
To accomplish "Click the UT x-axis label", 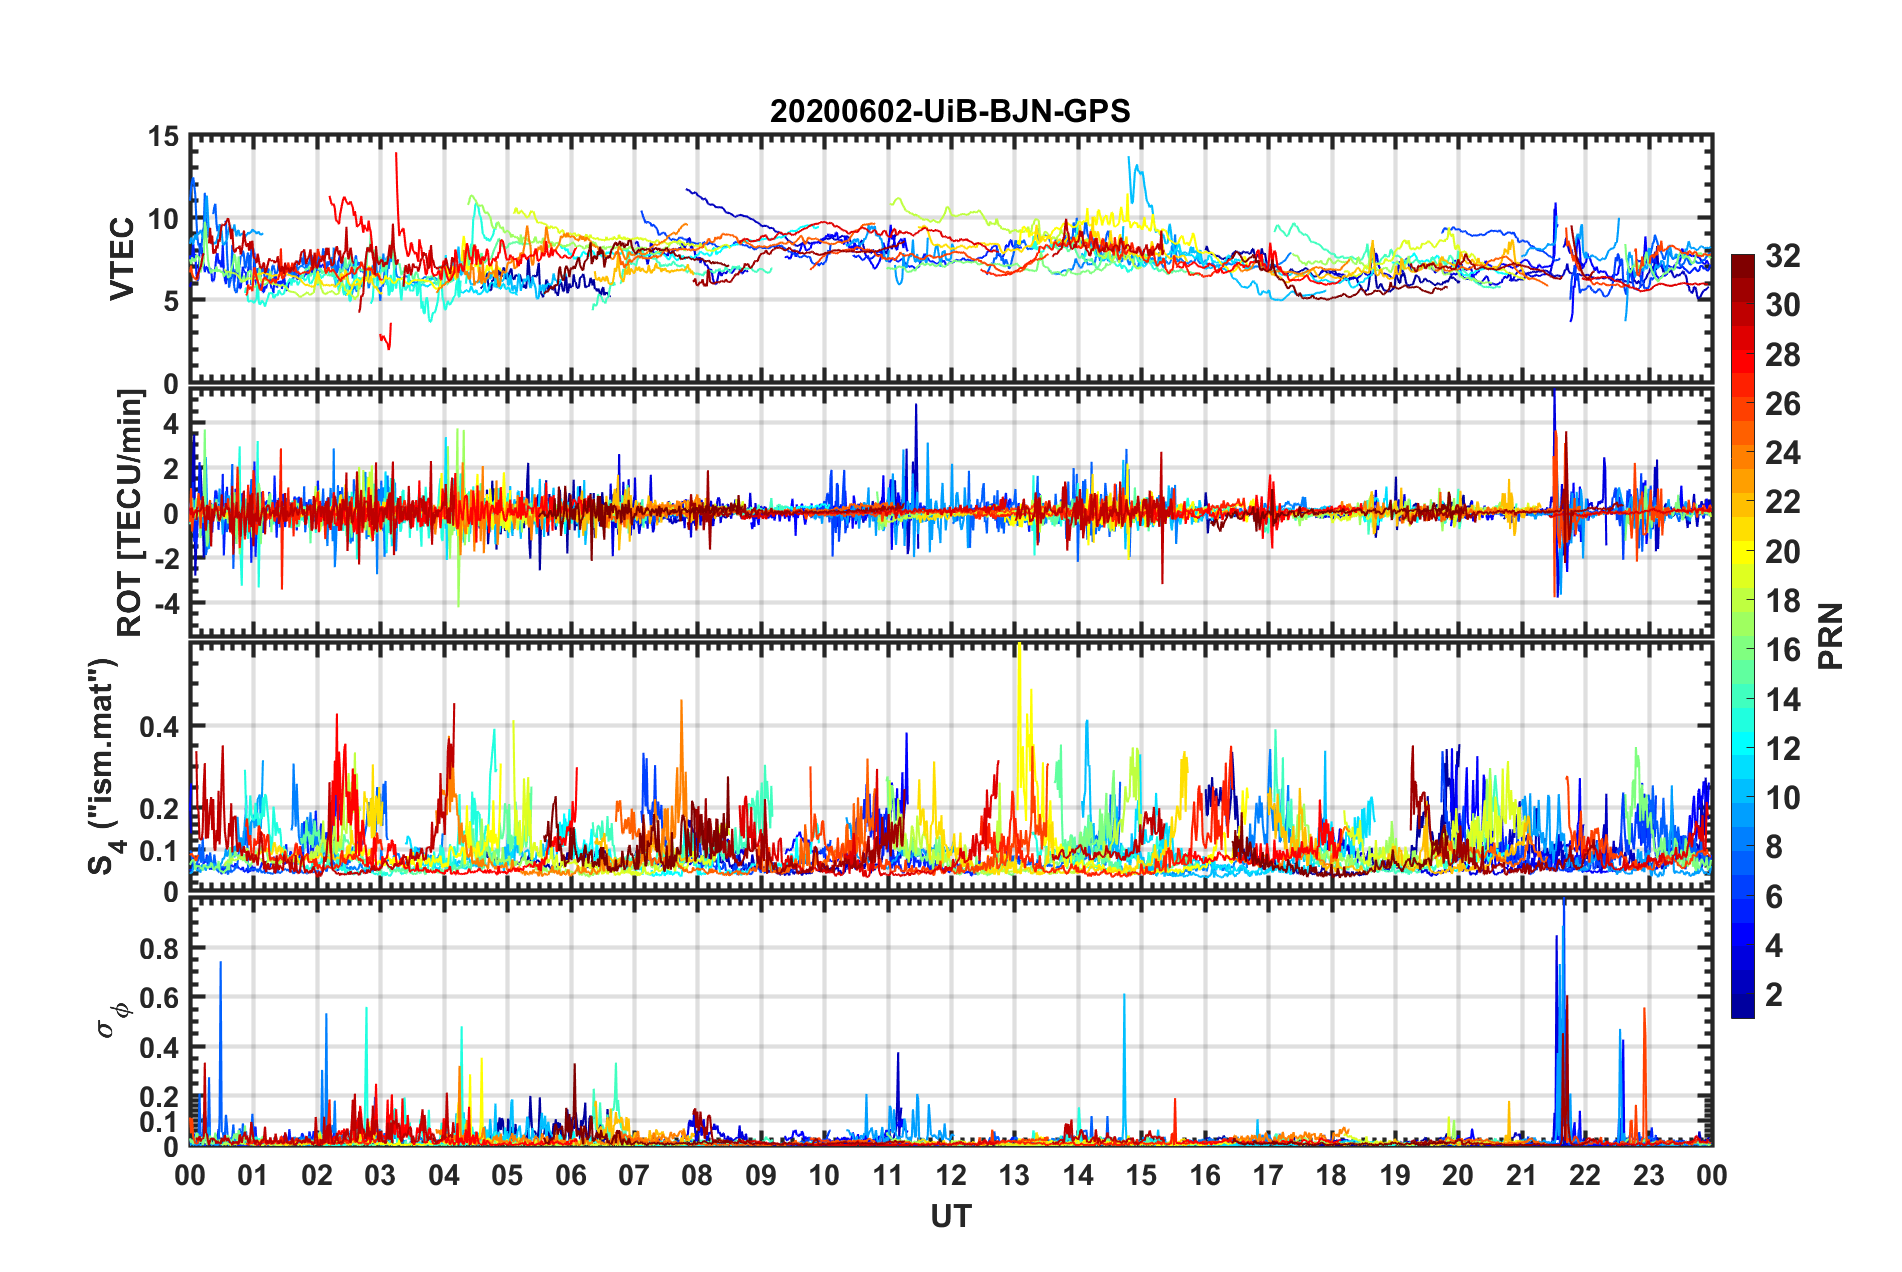I will point(951,1216).
